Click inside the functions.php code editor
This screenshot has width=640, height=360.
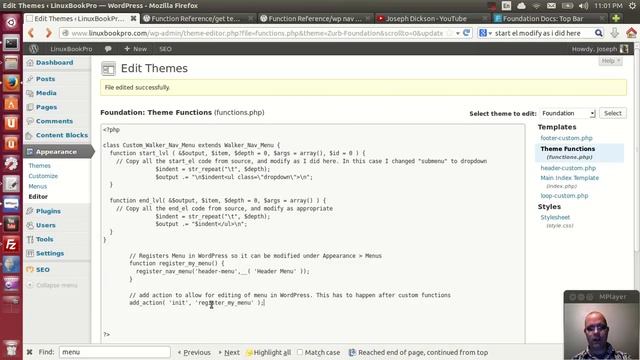click(313, 233)
